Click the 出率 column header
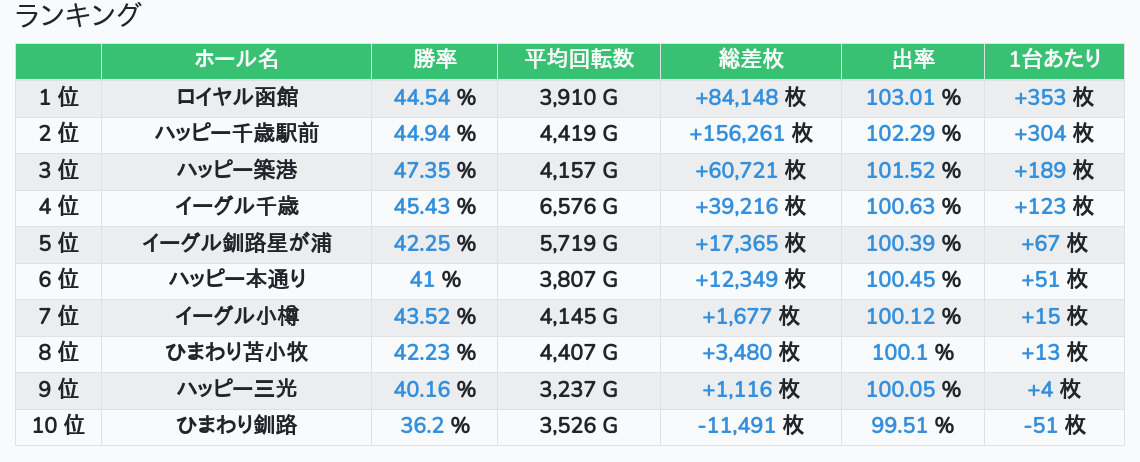The width and height of the screenshot is (1140, 462). pyautogui.click(x=912, y=60)
